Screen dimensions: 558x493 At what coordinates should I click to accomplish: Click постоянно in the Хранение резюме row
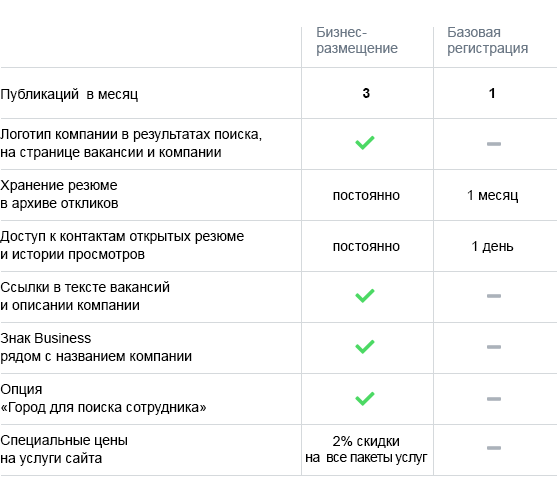tap(366, 195)
